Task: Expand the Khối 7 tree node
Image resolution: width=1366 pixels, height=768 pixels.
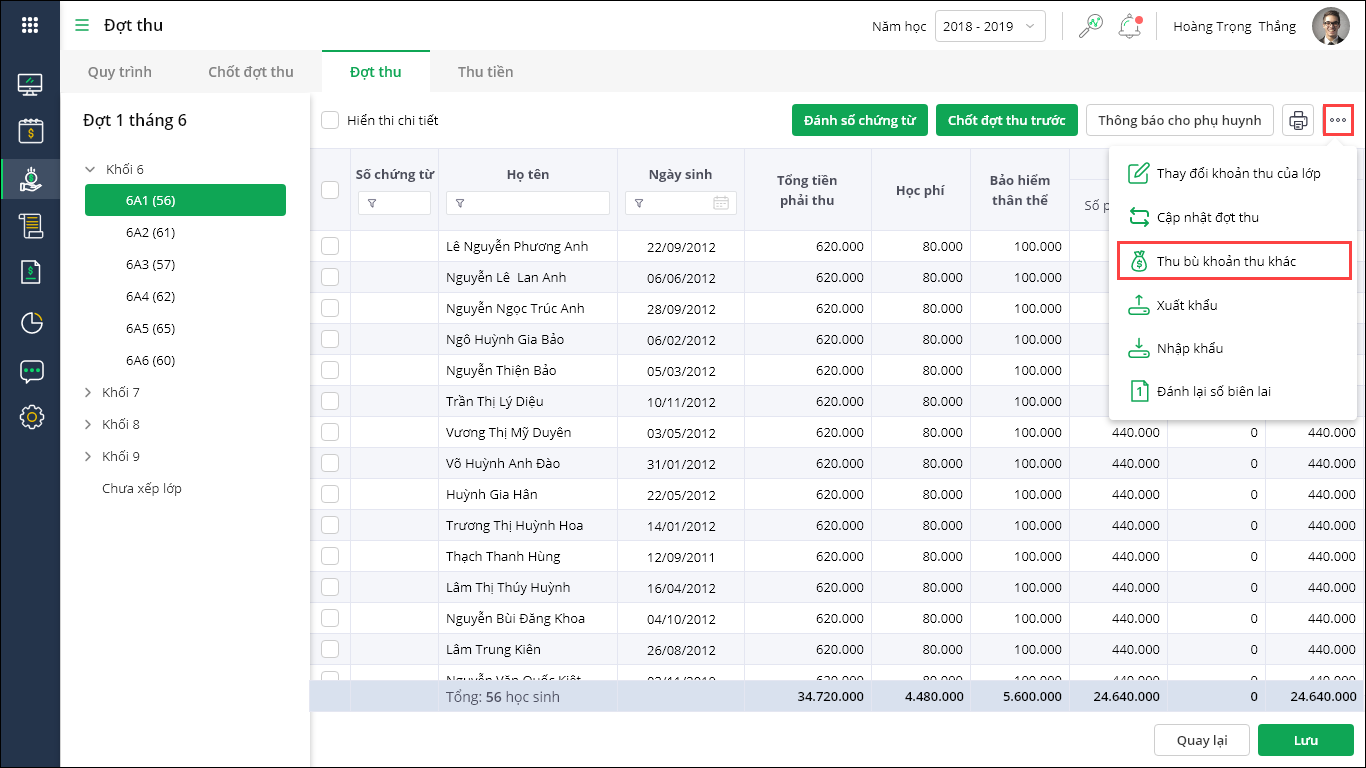Action: click(88, 393)
